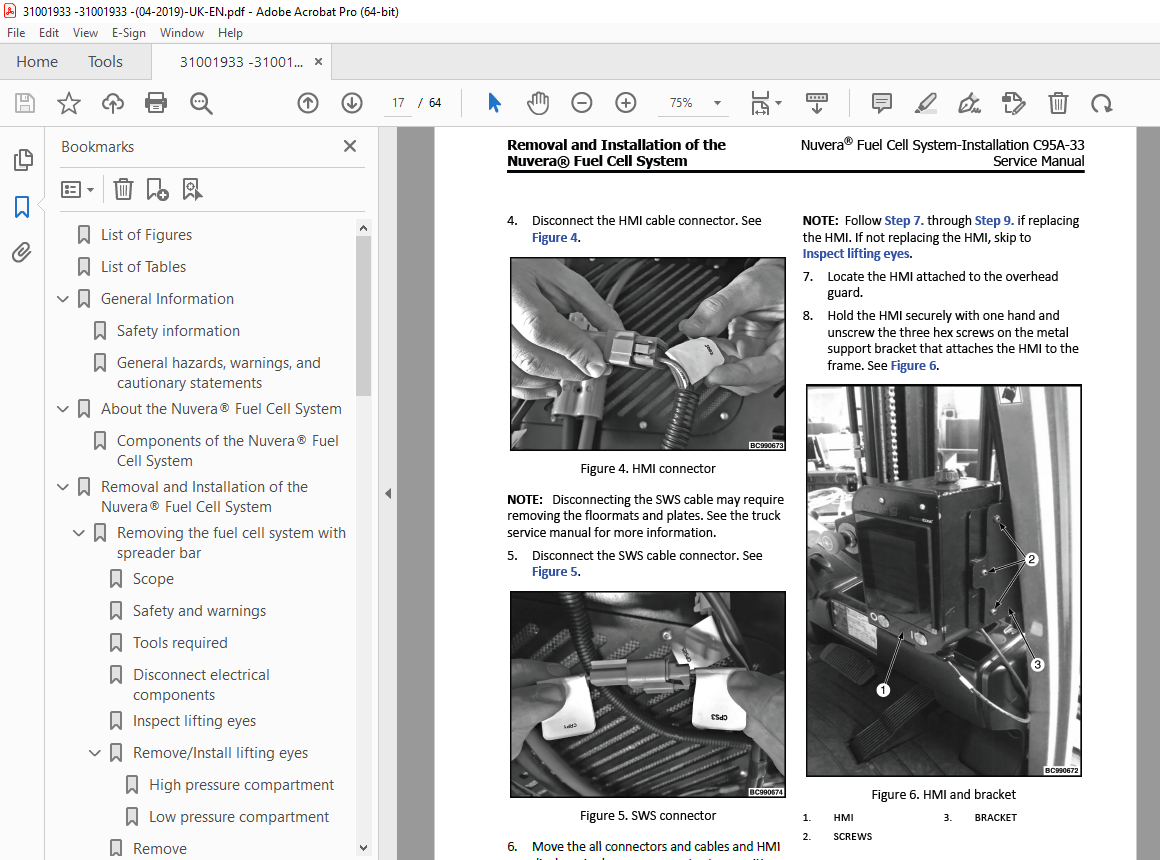Toggle the Bookmarks panel icon

pyautogui.click(x=22, y=206)
